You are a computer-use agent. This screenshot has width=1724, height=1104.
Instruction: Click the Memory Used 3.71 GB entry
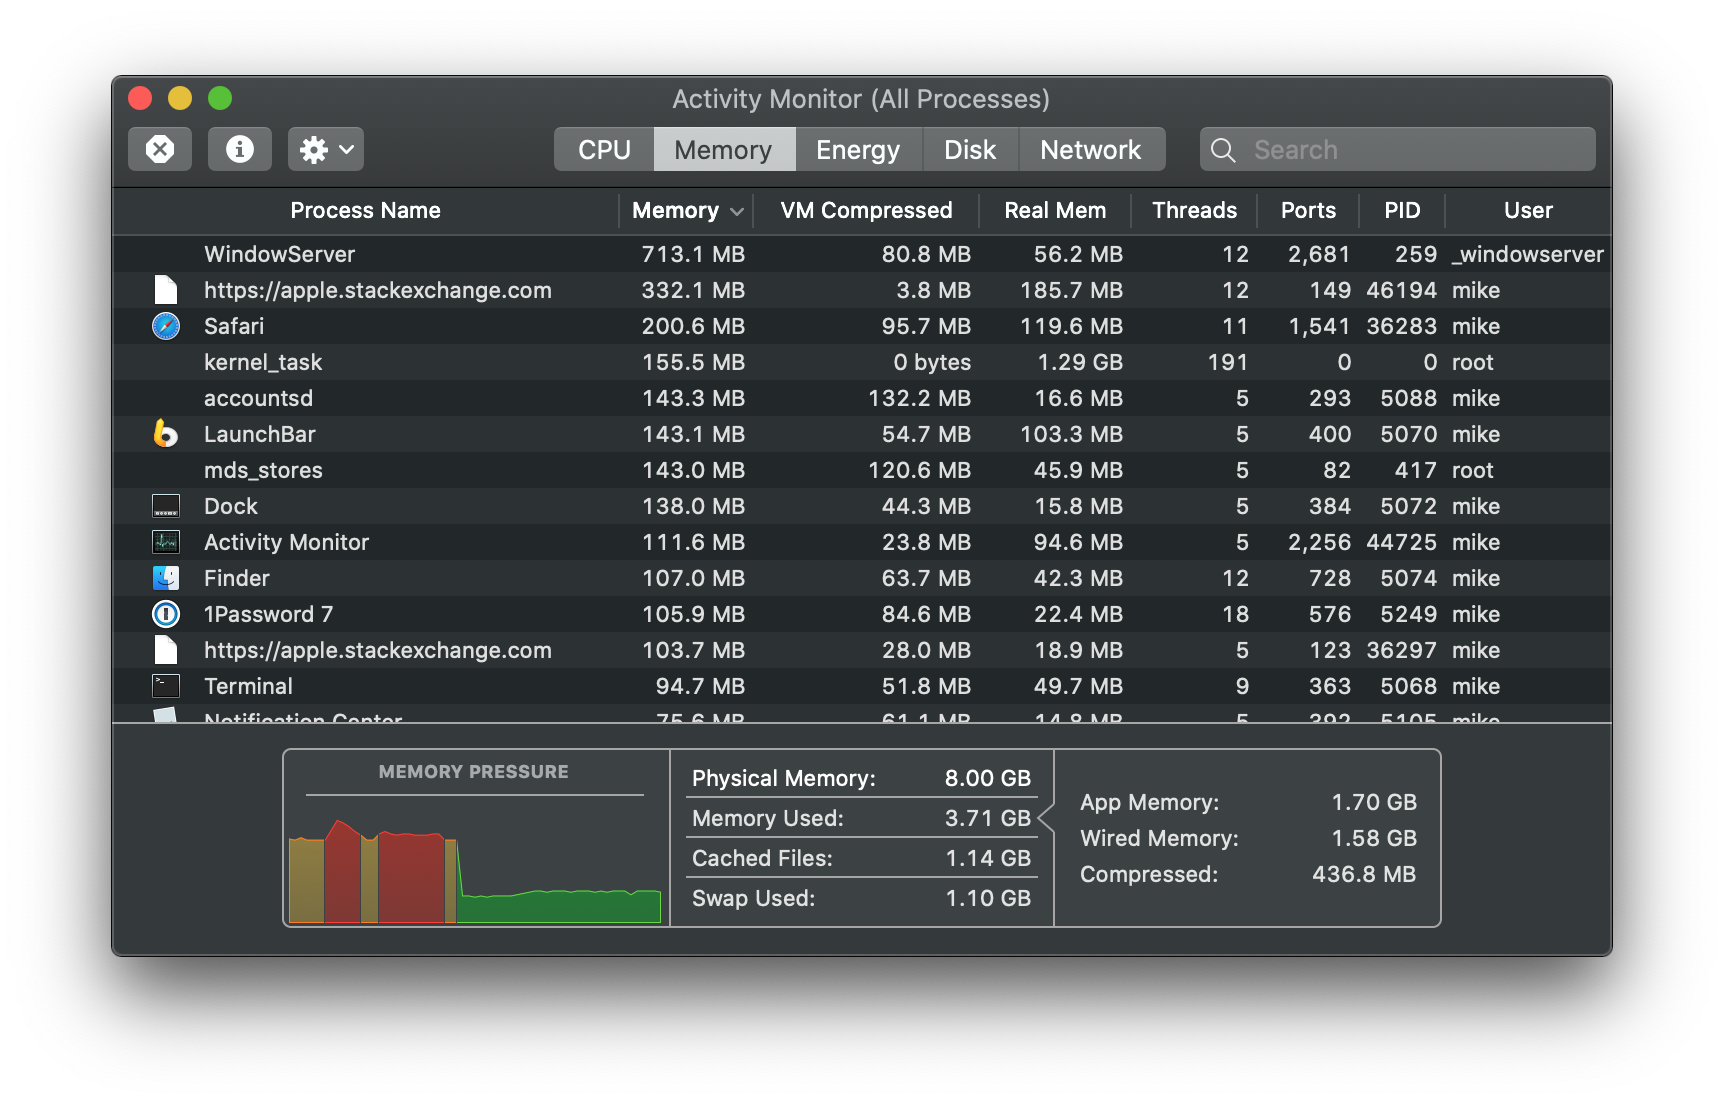(861, 818)
